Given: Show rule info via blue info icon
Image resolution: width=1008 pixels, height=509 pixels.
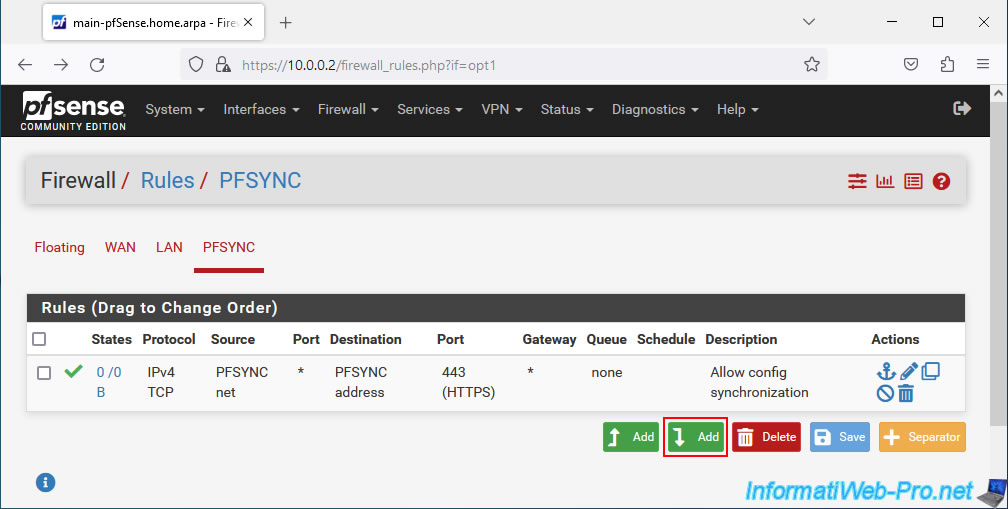Looking at the screenshot, I should pyautogui.click(x=45, y=483).
